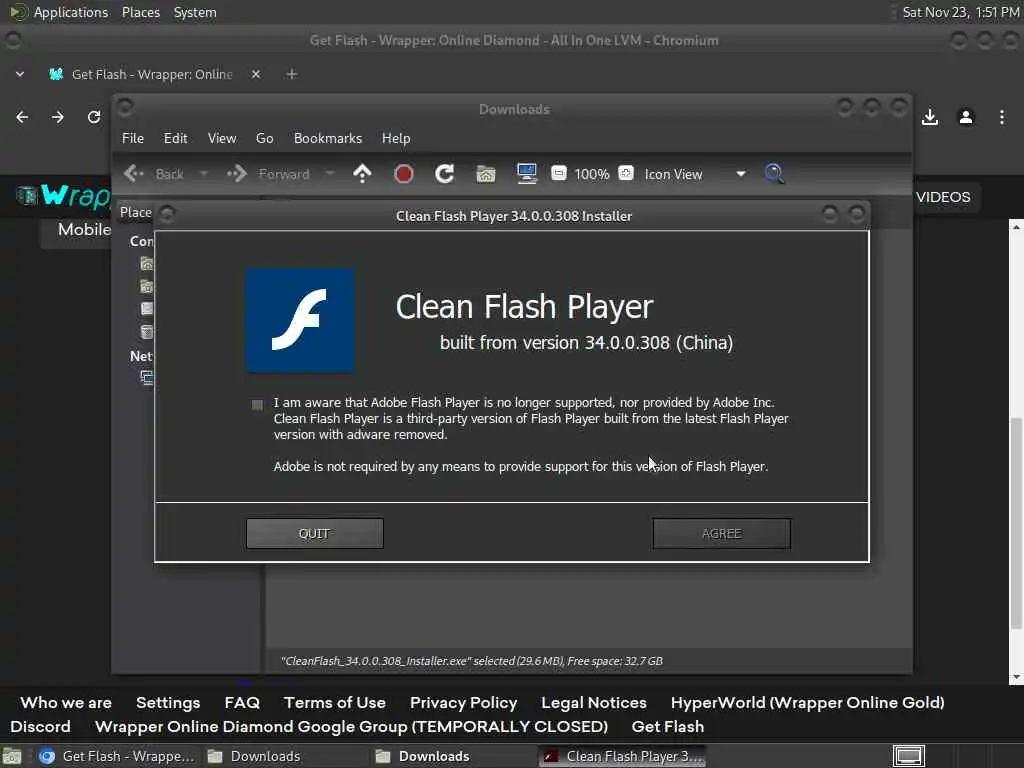The height and width of the screenshot is (768, 1024).
Task: Open Back history dropdown arrow
Action: (204, 174)
